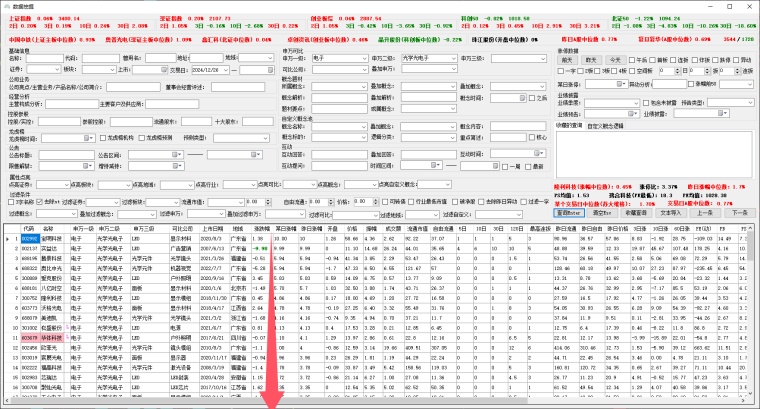Open calendar icon in 上市 date field
Screen dimensions: 760x409
click(x=164, y=70)
